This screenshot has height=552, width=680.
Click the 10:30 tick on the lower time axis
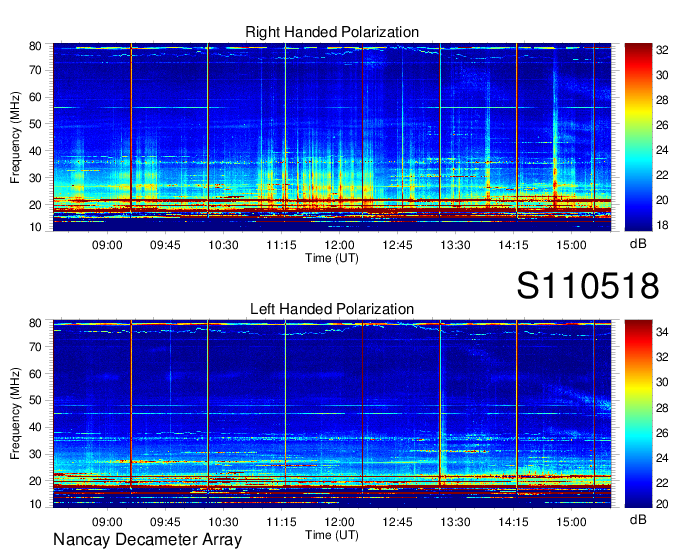point(223,522)
